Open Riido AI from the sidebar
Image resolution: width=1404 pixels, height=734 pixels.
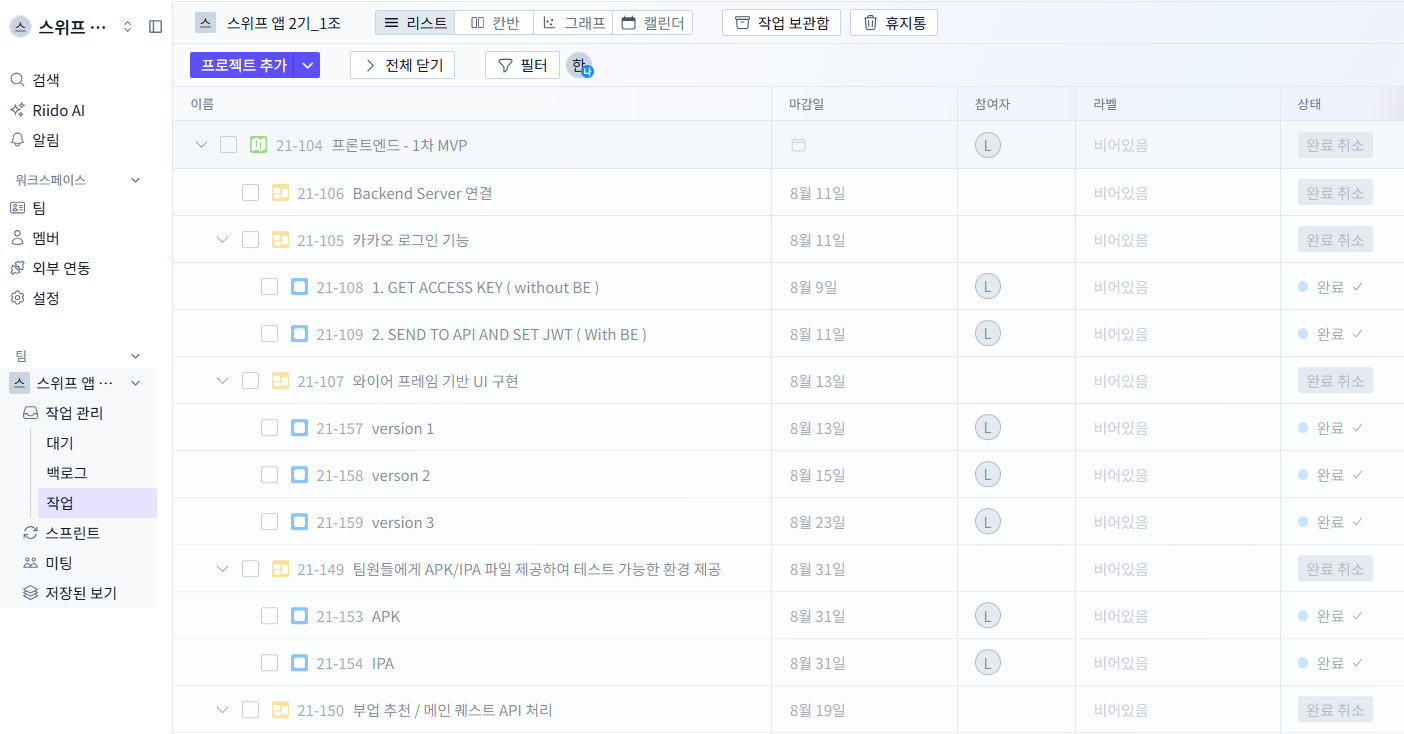58,110
